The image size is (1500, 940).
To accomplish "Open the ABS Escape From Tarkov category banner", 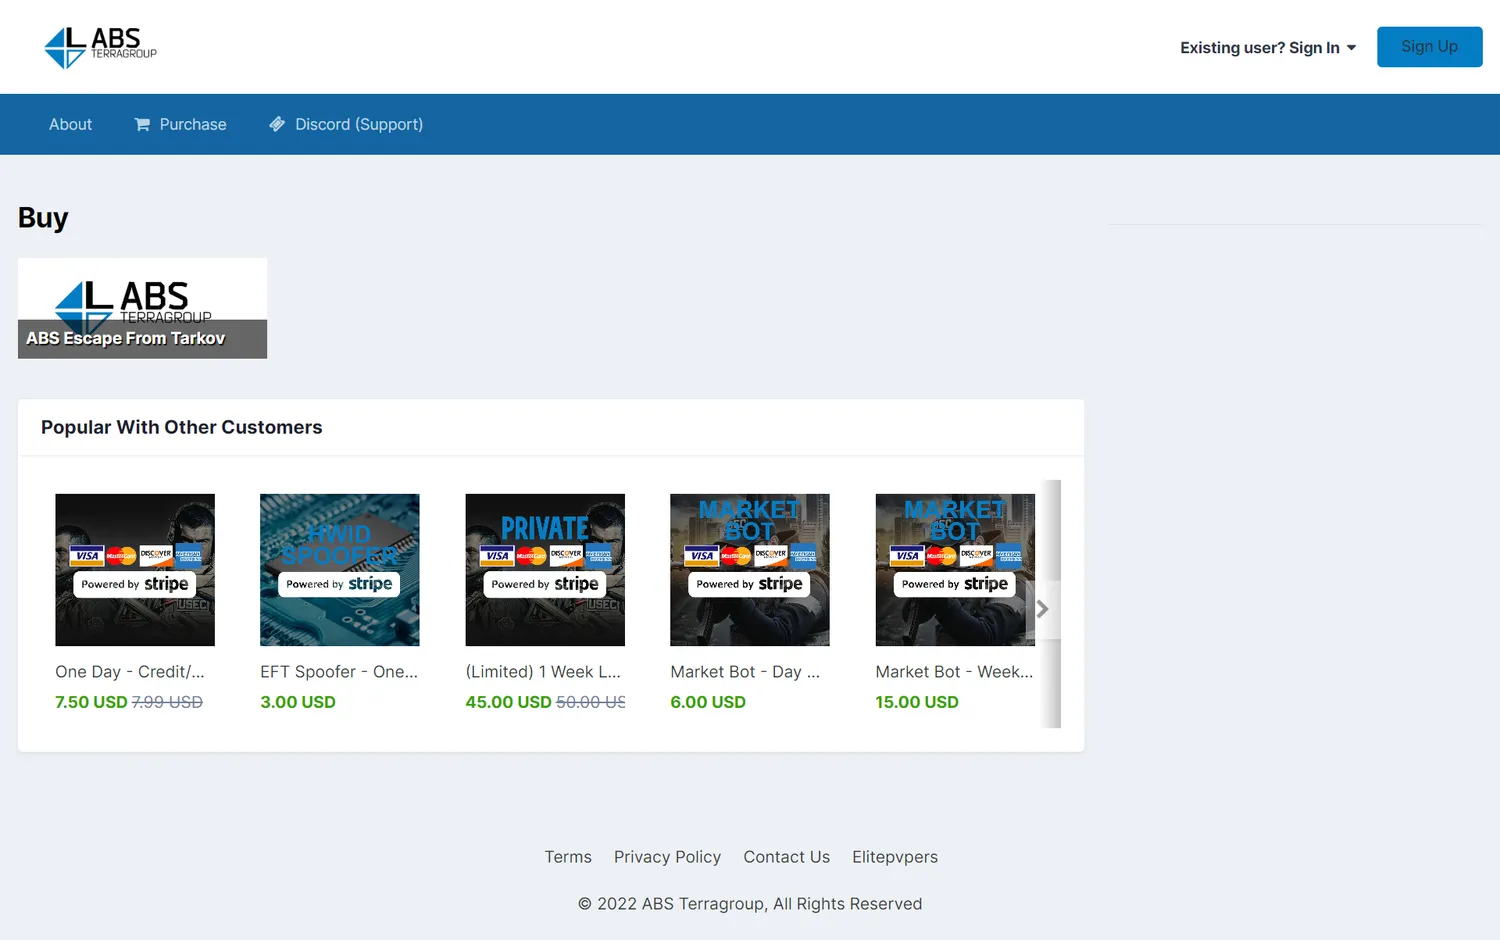I will (x=142, y=308).
